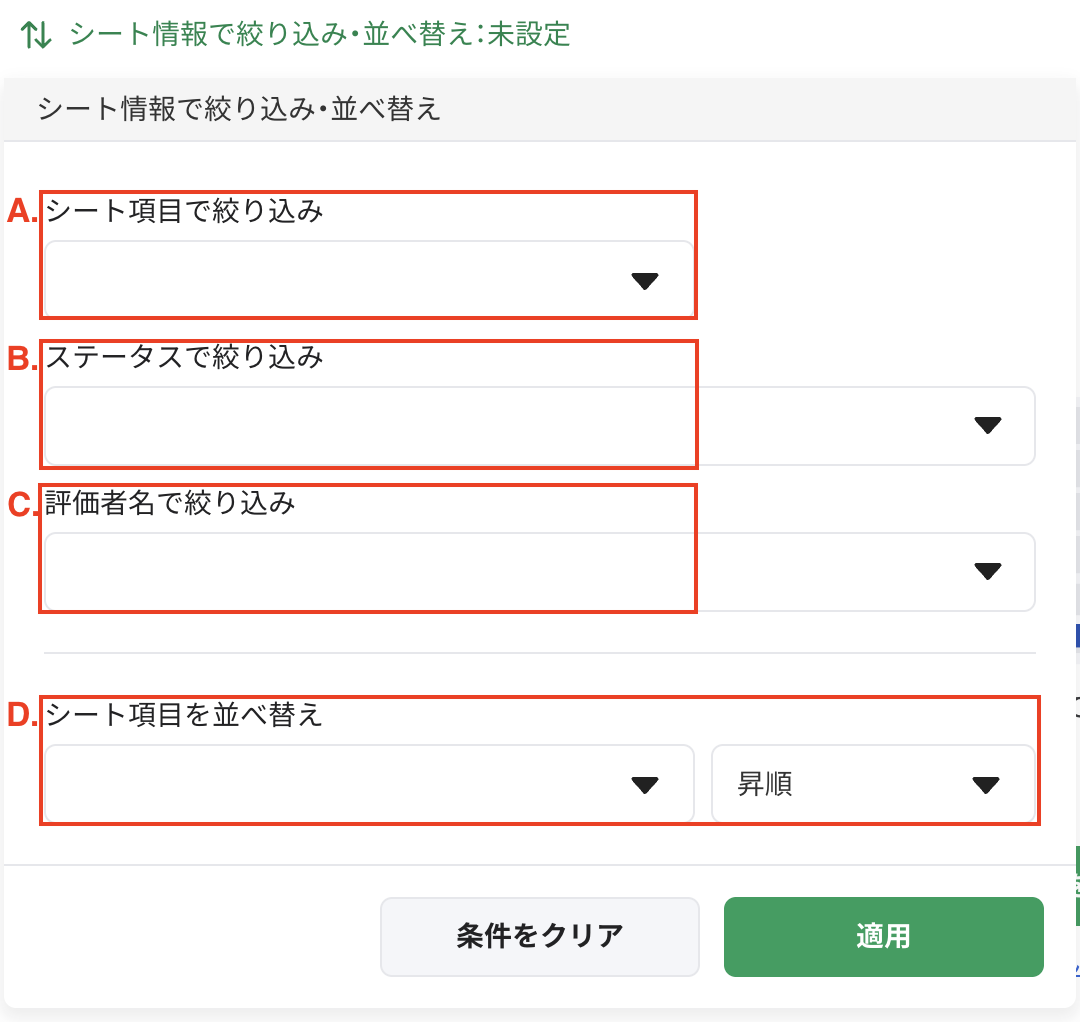Click the up-down sort arrows icon
The height and width of the screenshot is (1022, 1080).
coord(37,35)
